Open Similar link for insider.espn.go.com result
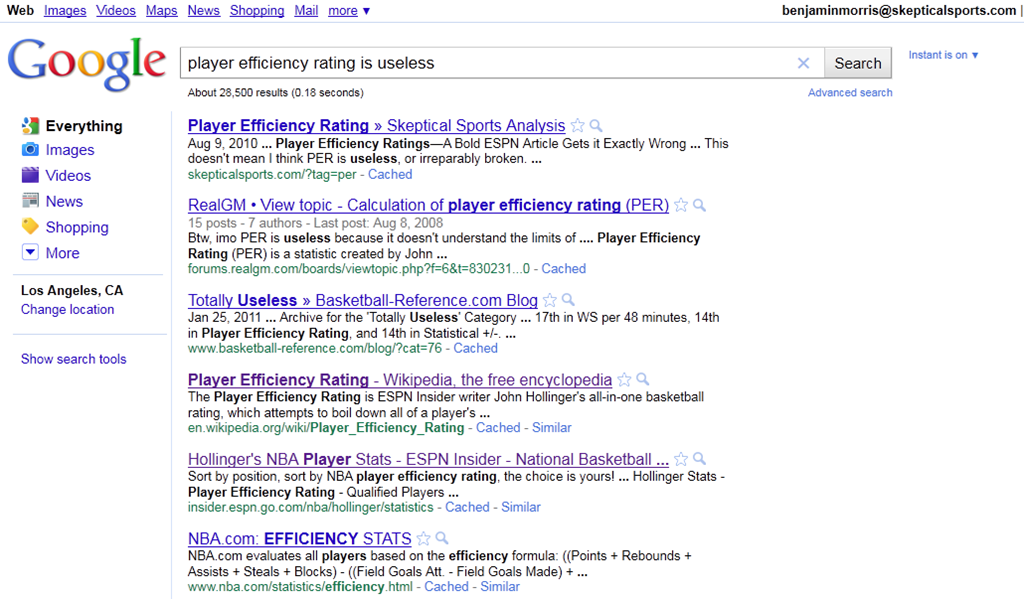Viewport: 1024px width, 599px height. click(x=520, y=507)
